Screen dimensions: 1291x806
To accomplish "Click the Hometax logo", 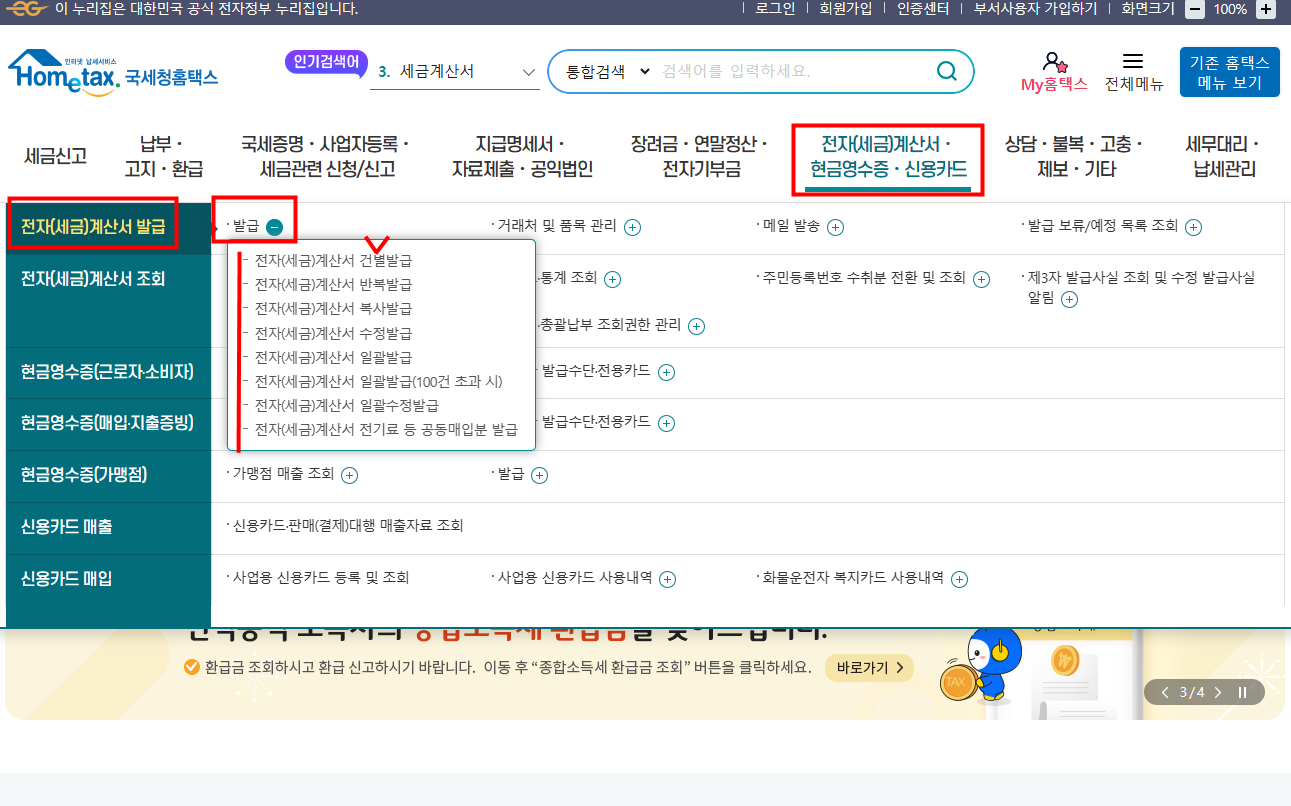I will point(113,73).
